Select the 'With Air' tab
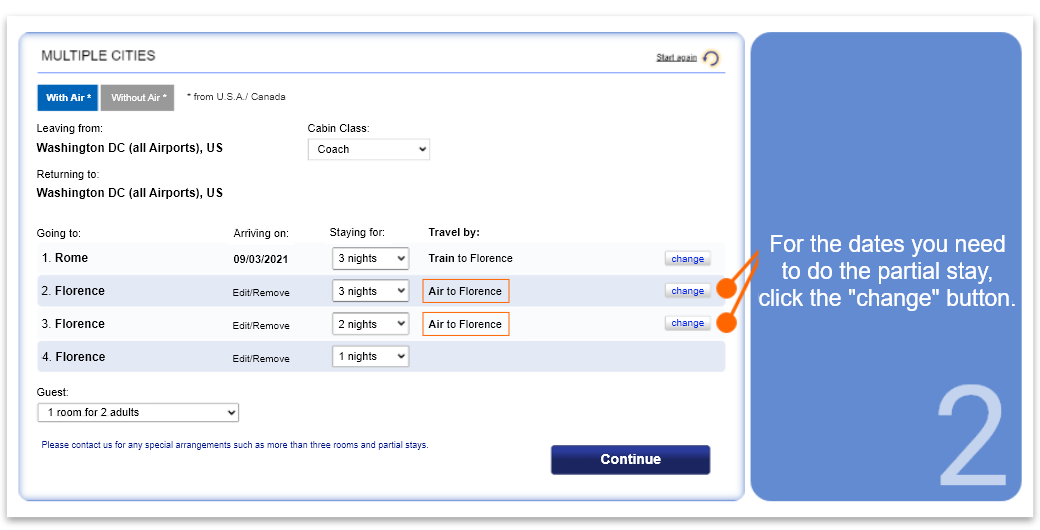The image size is (1040, 530). point(68,97)
